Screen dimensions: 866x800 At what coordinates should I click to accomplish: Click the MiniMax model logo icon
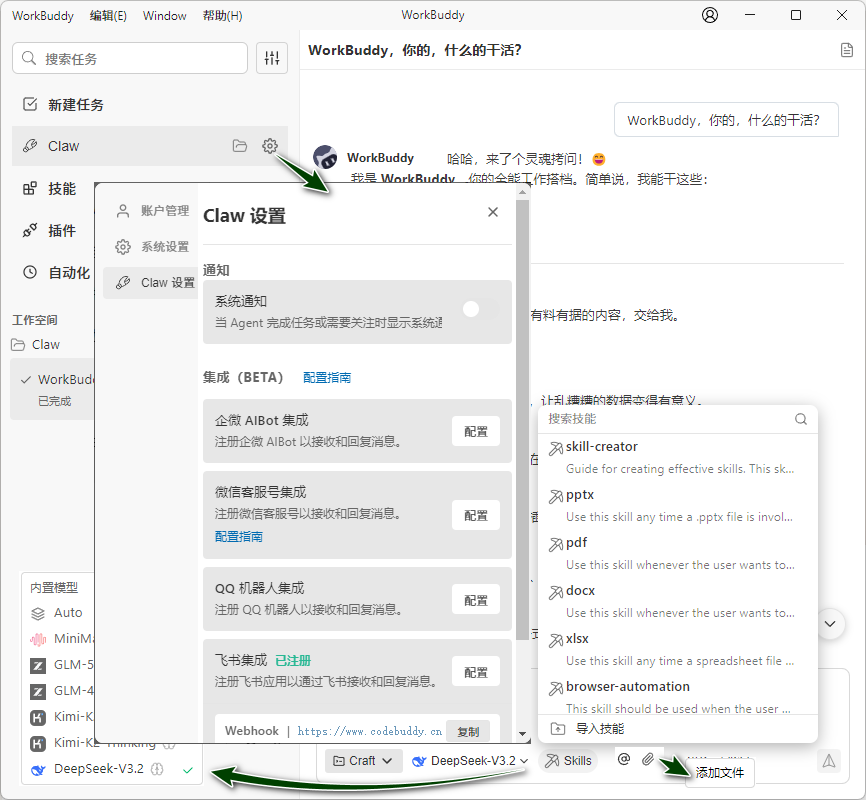click(38, 639)
